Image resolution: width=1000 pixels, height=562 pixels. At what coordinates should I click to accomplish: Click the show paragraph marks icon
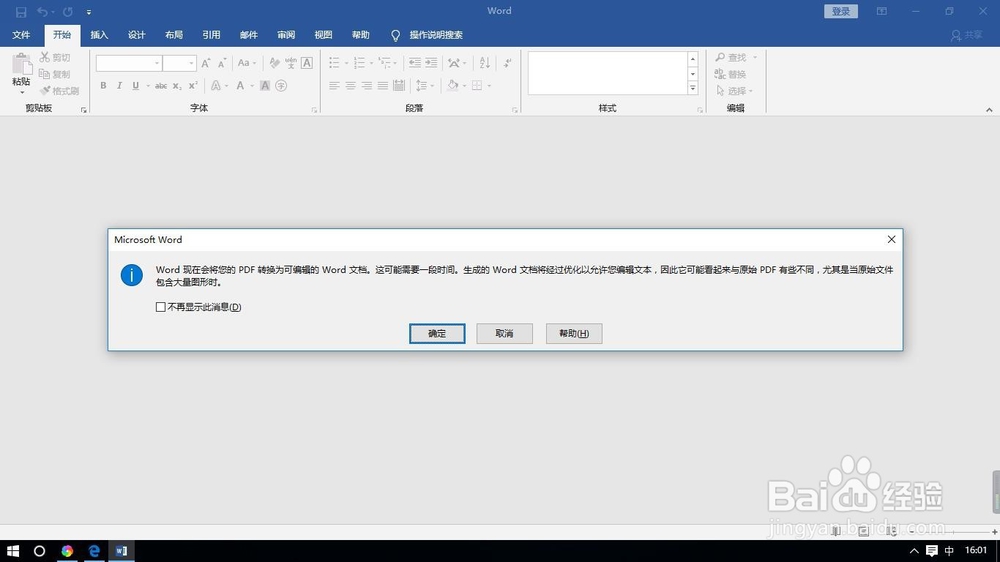507,63
